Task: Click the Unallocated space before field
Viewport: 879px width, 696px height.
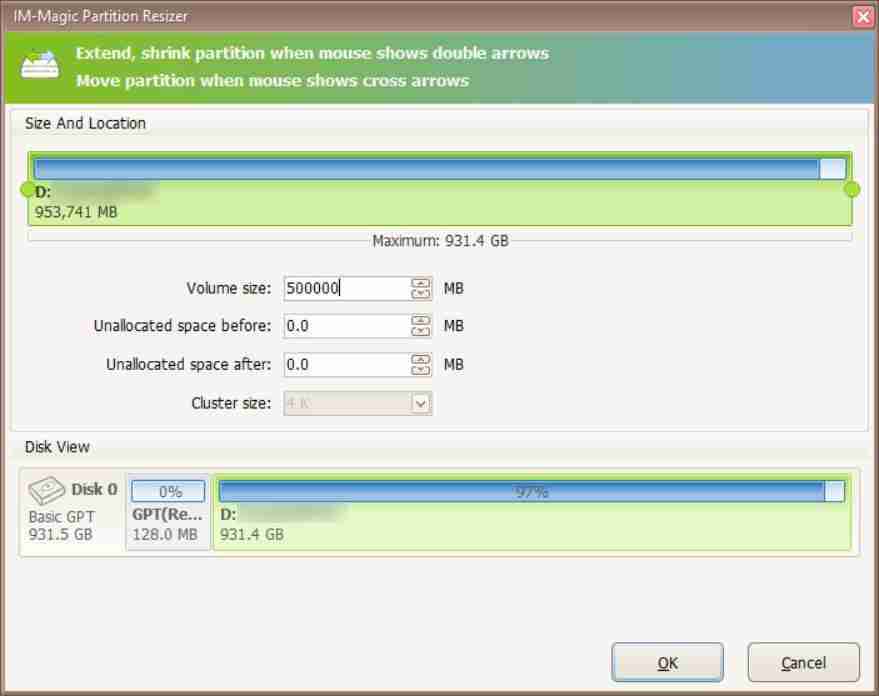Action: click(347, 326)
